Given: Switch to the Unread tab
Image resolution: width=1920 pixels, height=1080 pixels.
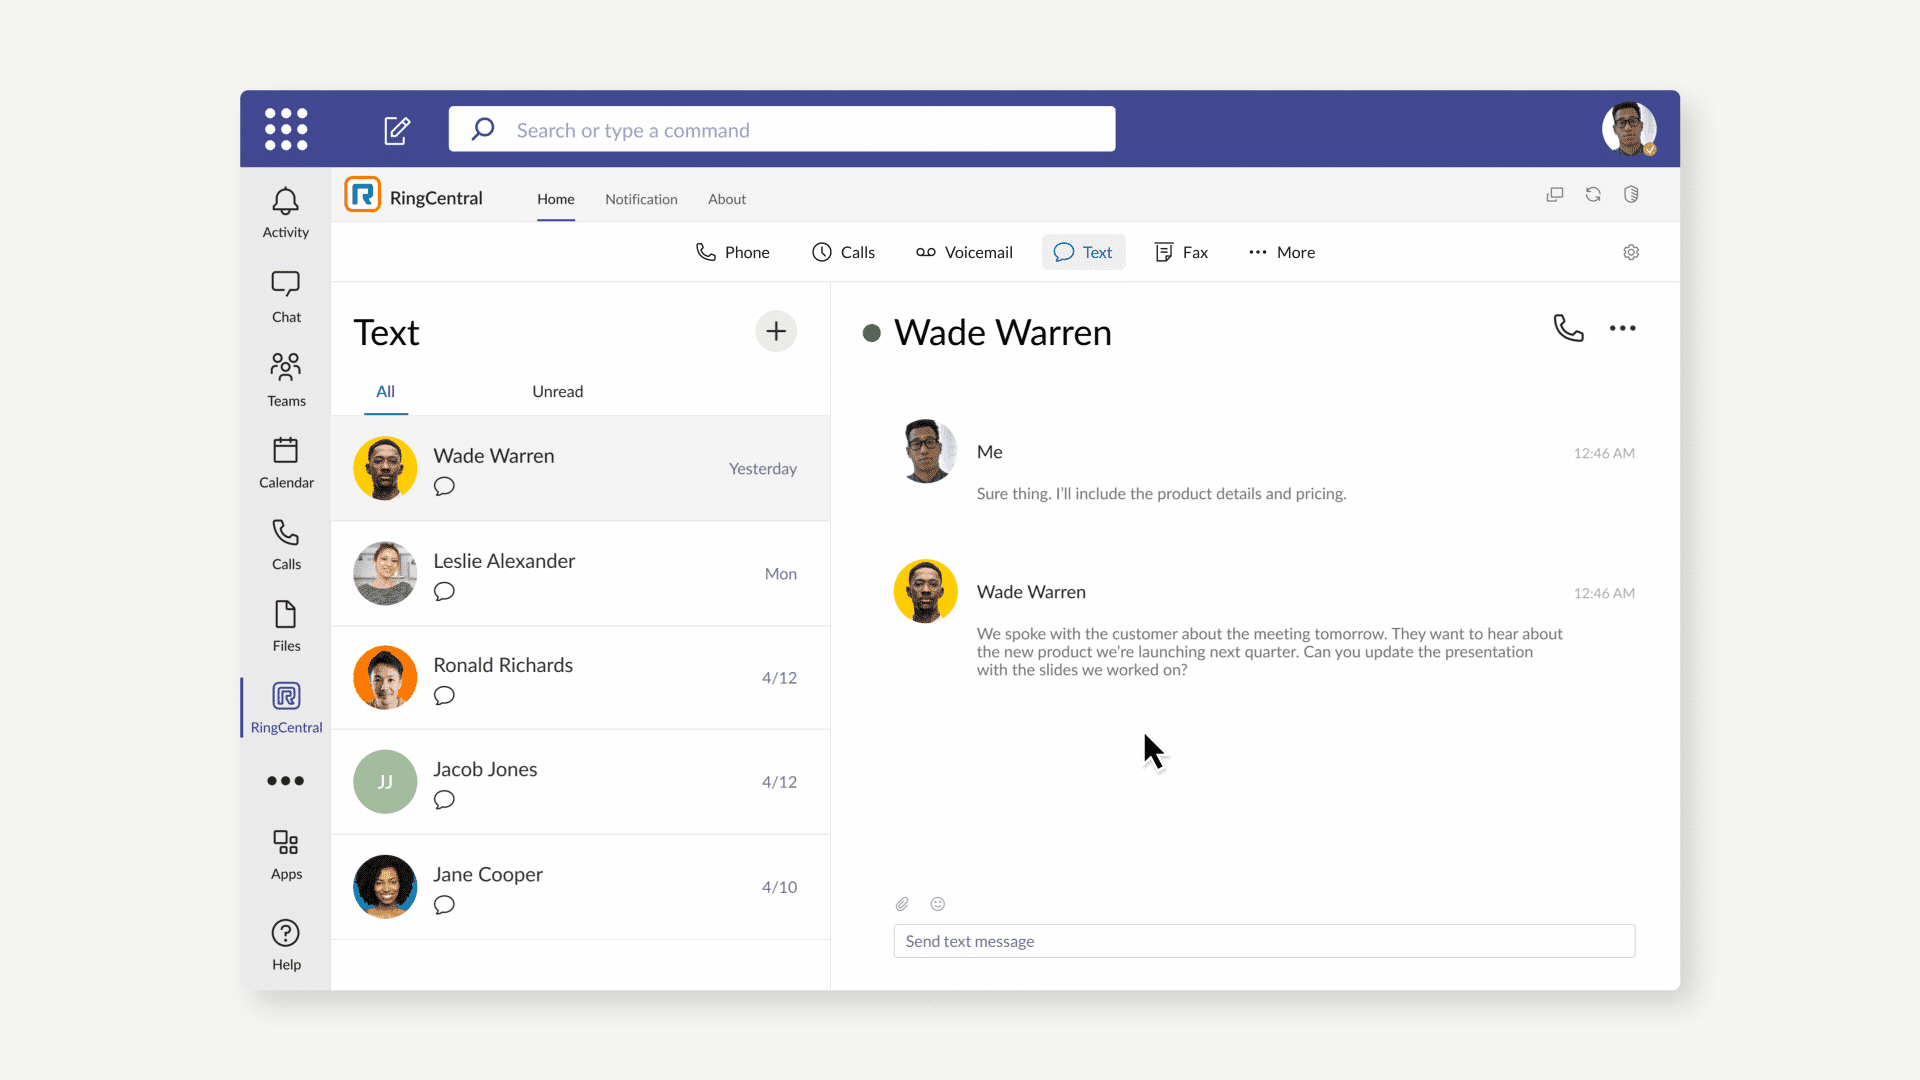Looking at the screenshot, I should click(557, 392).
